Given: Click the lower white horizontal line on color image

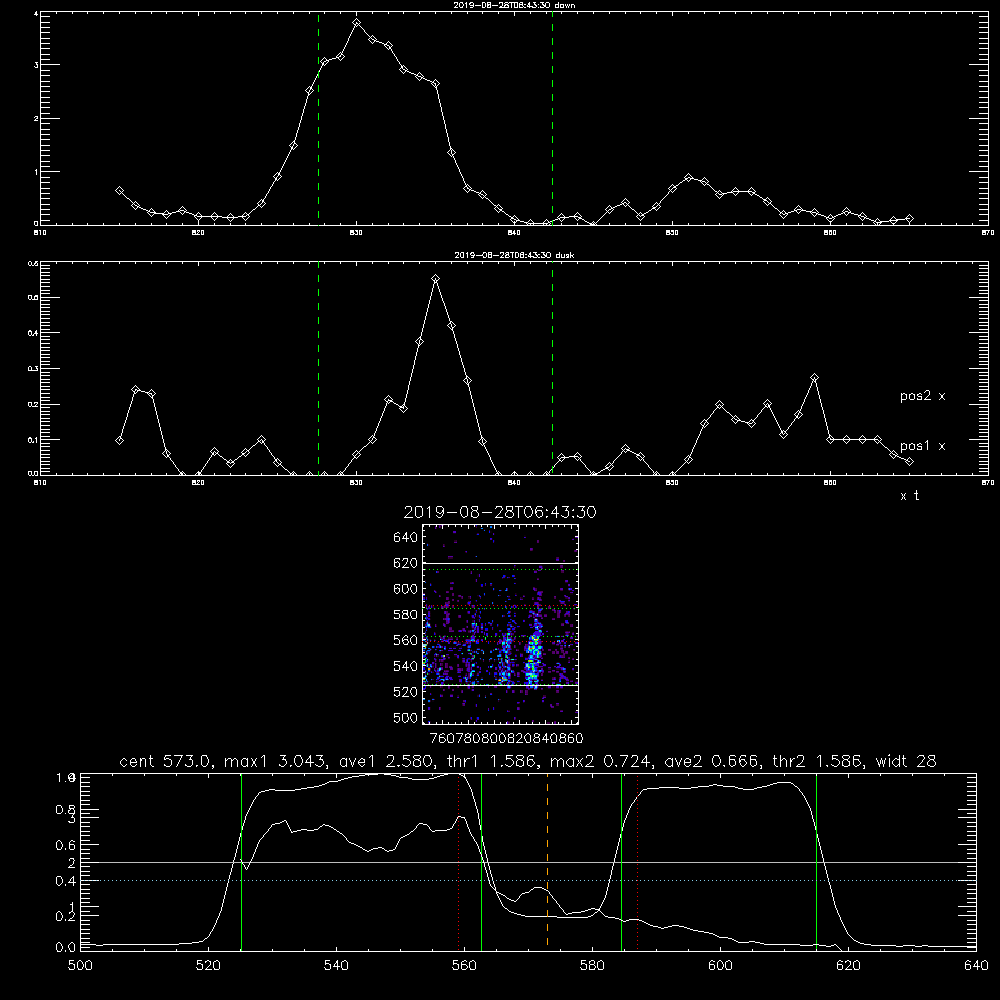Looking at the screenshot, I should click(x=500, y=685).
